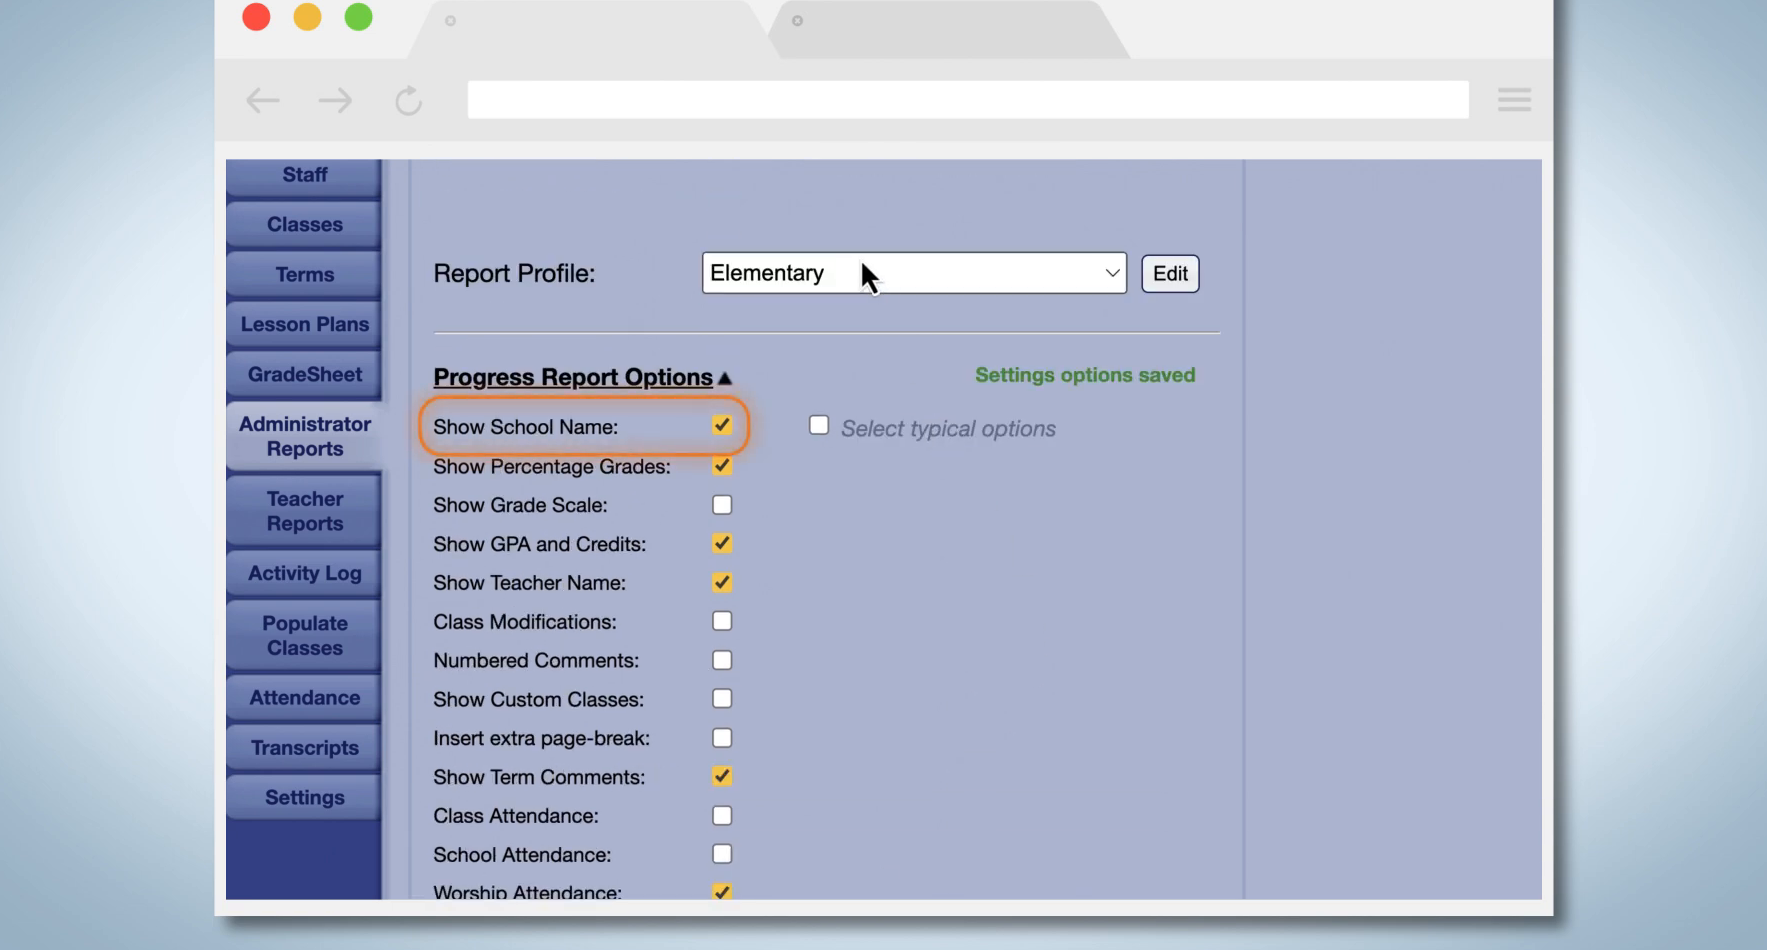The image size is (1767, 950).
Task: Uncheck Show Percentage Grades
Action: point(722,466)
